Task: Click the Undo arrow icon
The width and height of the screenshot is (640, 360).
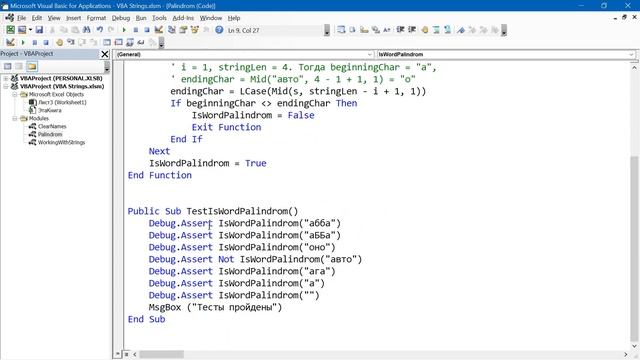Action: (x=99, y=30)
